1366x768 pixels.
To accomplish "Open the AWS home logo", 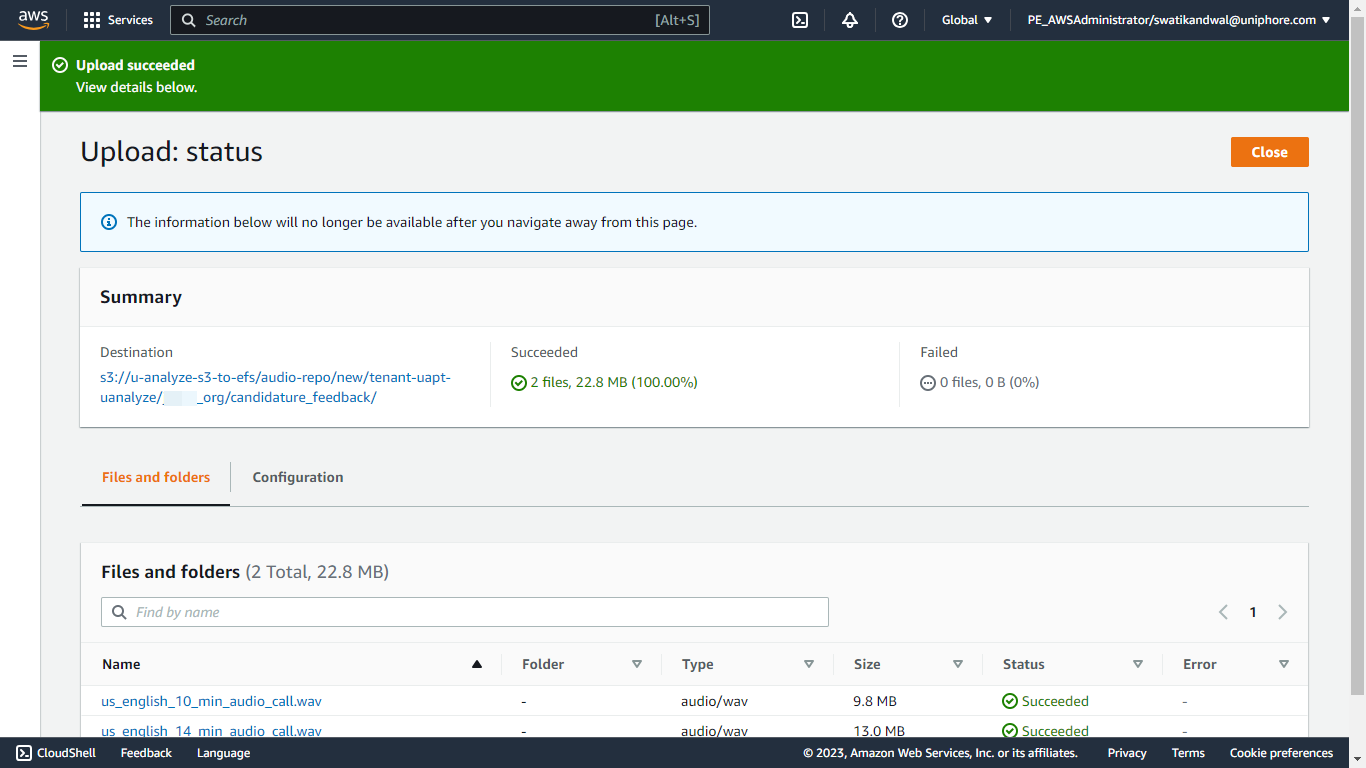I will (x=33, y=20).
